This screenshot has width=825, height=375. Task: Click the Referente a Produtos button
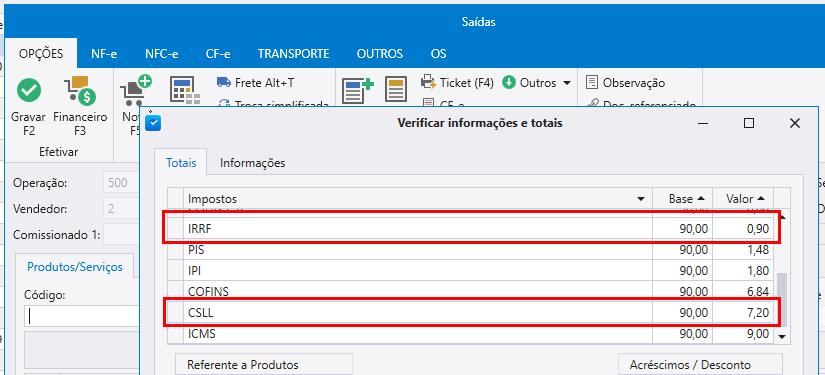click(x=263, y=364)
